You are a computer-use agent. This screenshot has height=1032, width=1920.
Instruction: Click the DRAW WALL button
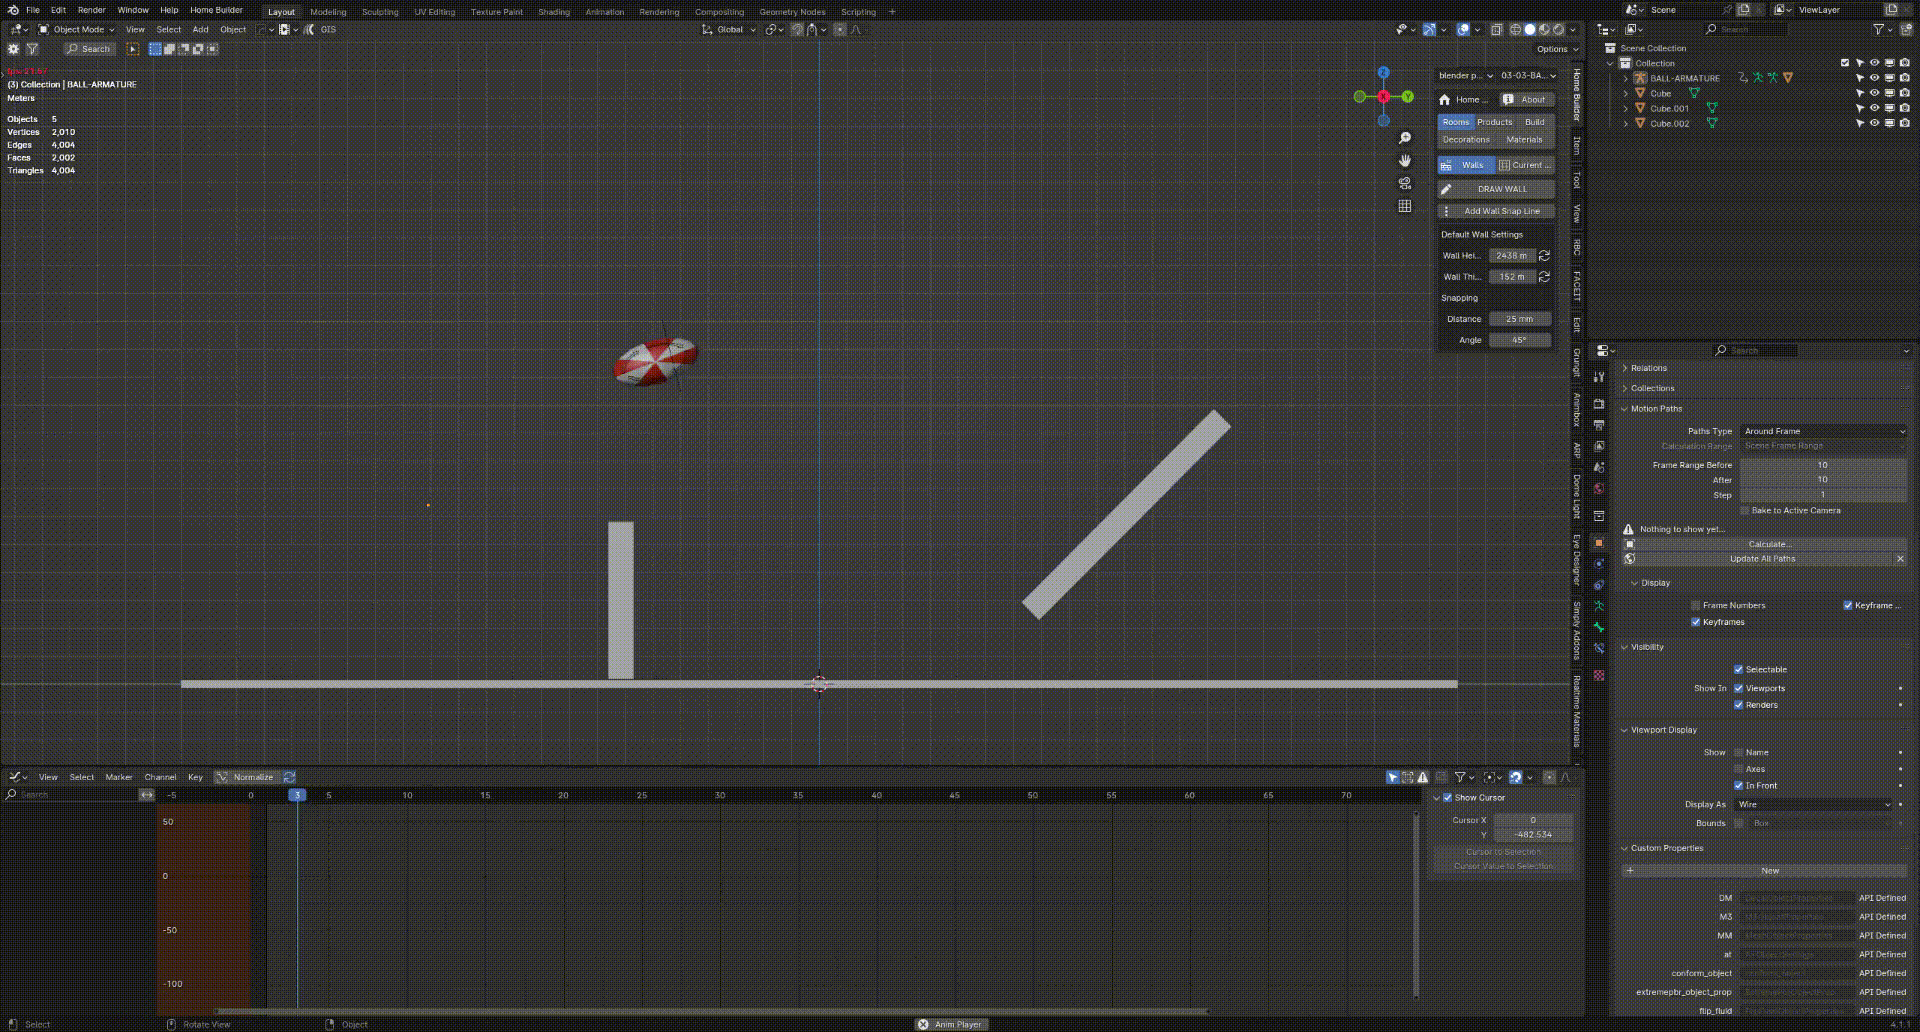coord(1496,189)
